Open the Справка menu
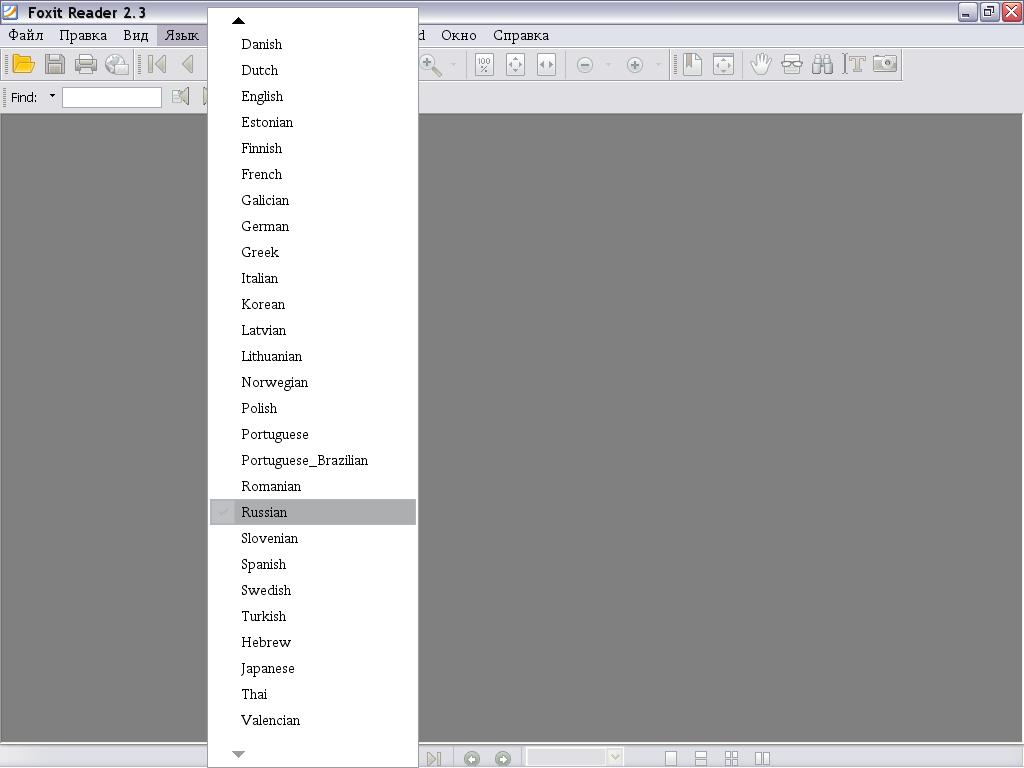 pos(520,35)
